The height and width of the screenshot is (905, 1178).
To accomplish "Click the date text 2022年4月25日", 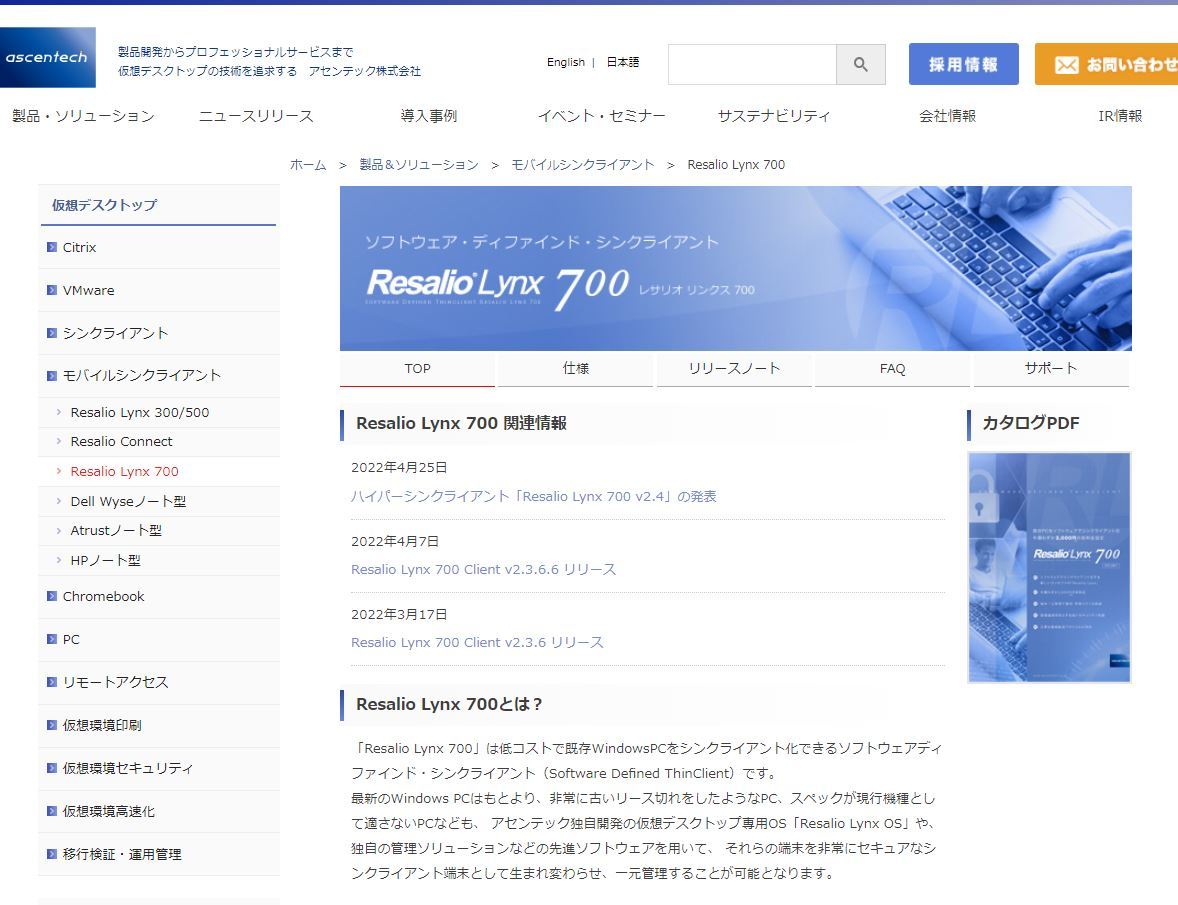I will (399, 467).
